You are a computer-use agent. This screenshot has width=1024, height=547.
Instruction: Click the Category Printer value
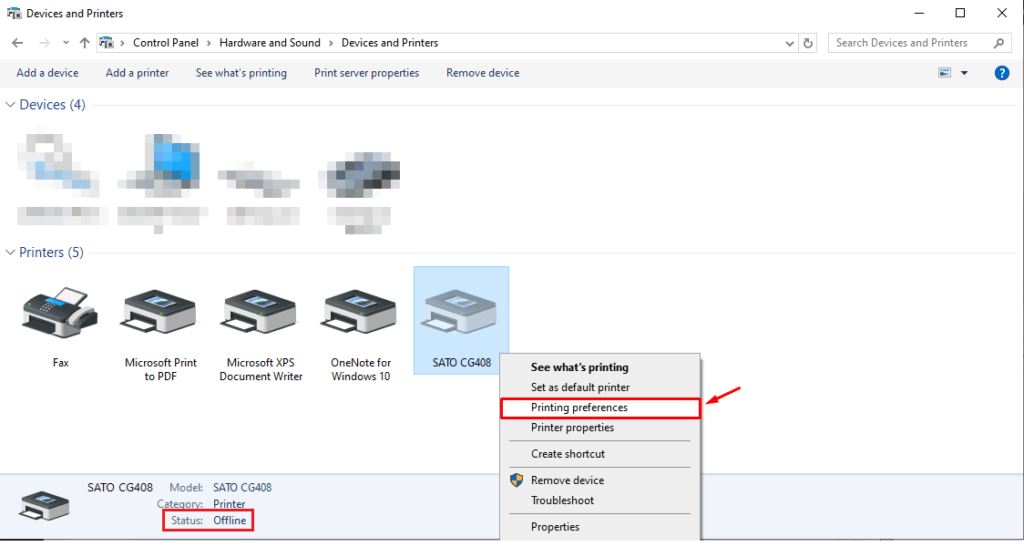click(x=229, y=504)
